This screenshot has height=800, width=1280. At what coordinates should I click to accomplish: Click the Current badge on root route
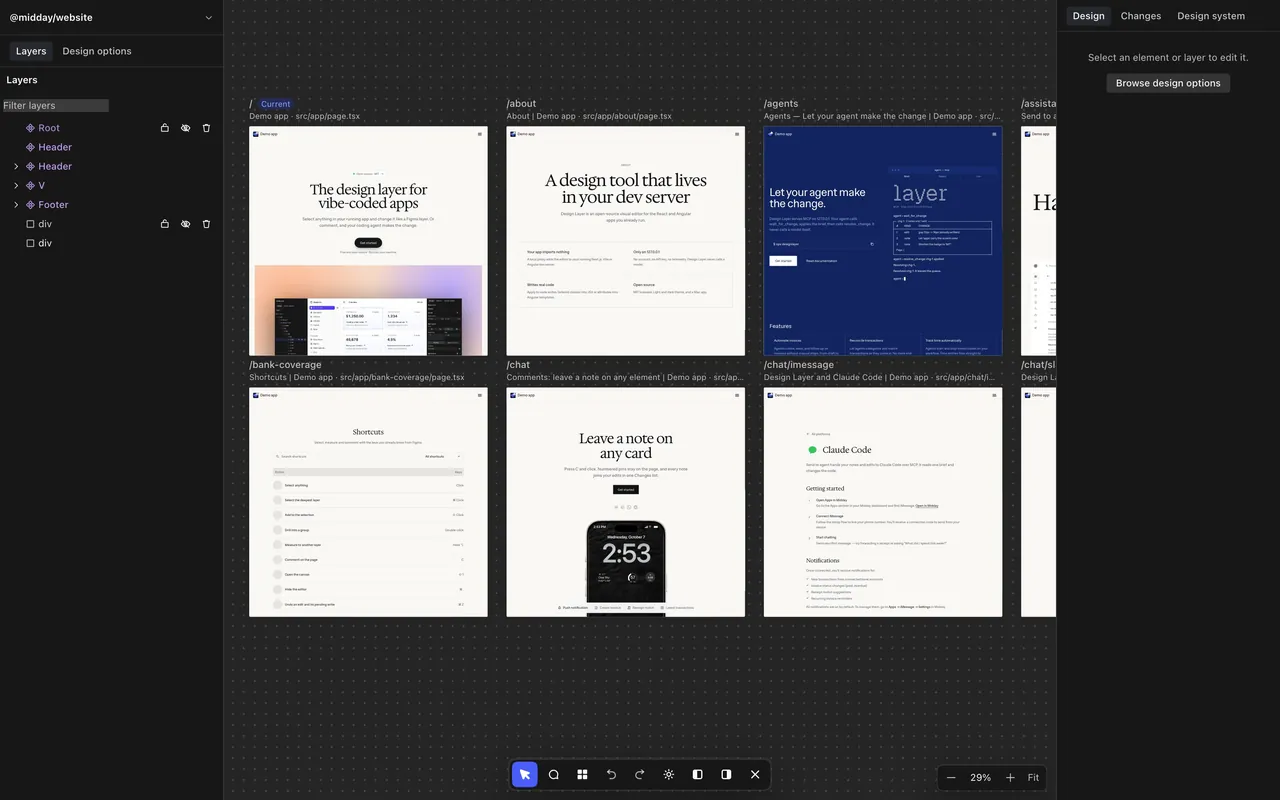click(x=275, y=104)
